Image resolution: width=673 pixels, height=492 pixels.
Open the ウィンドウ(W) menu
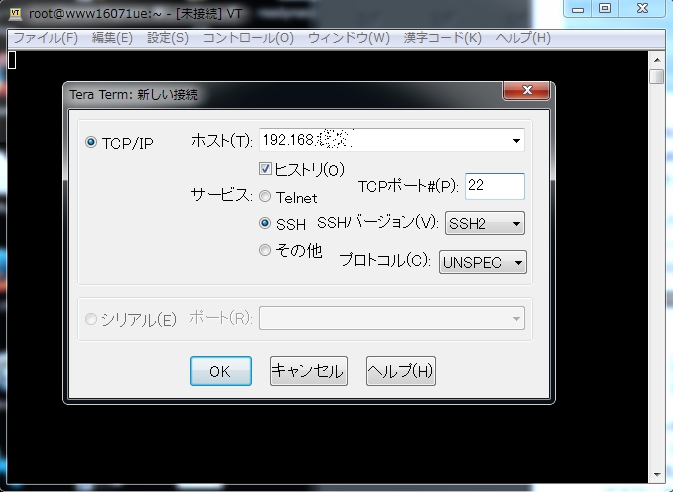coord(349,38)
